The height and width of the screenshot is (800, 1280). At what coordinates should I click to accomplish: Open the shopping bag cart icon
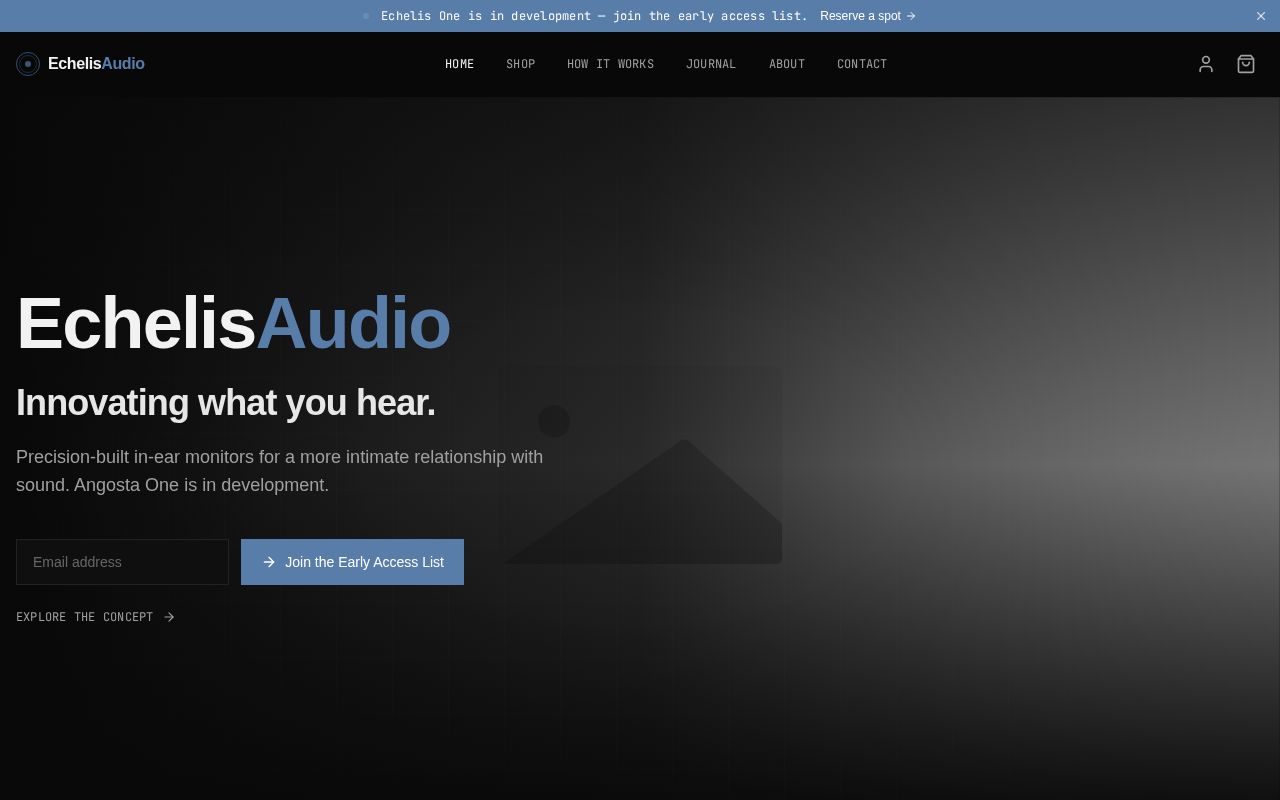pyautogui.click(x=1246, y=64)
